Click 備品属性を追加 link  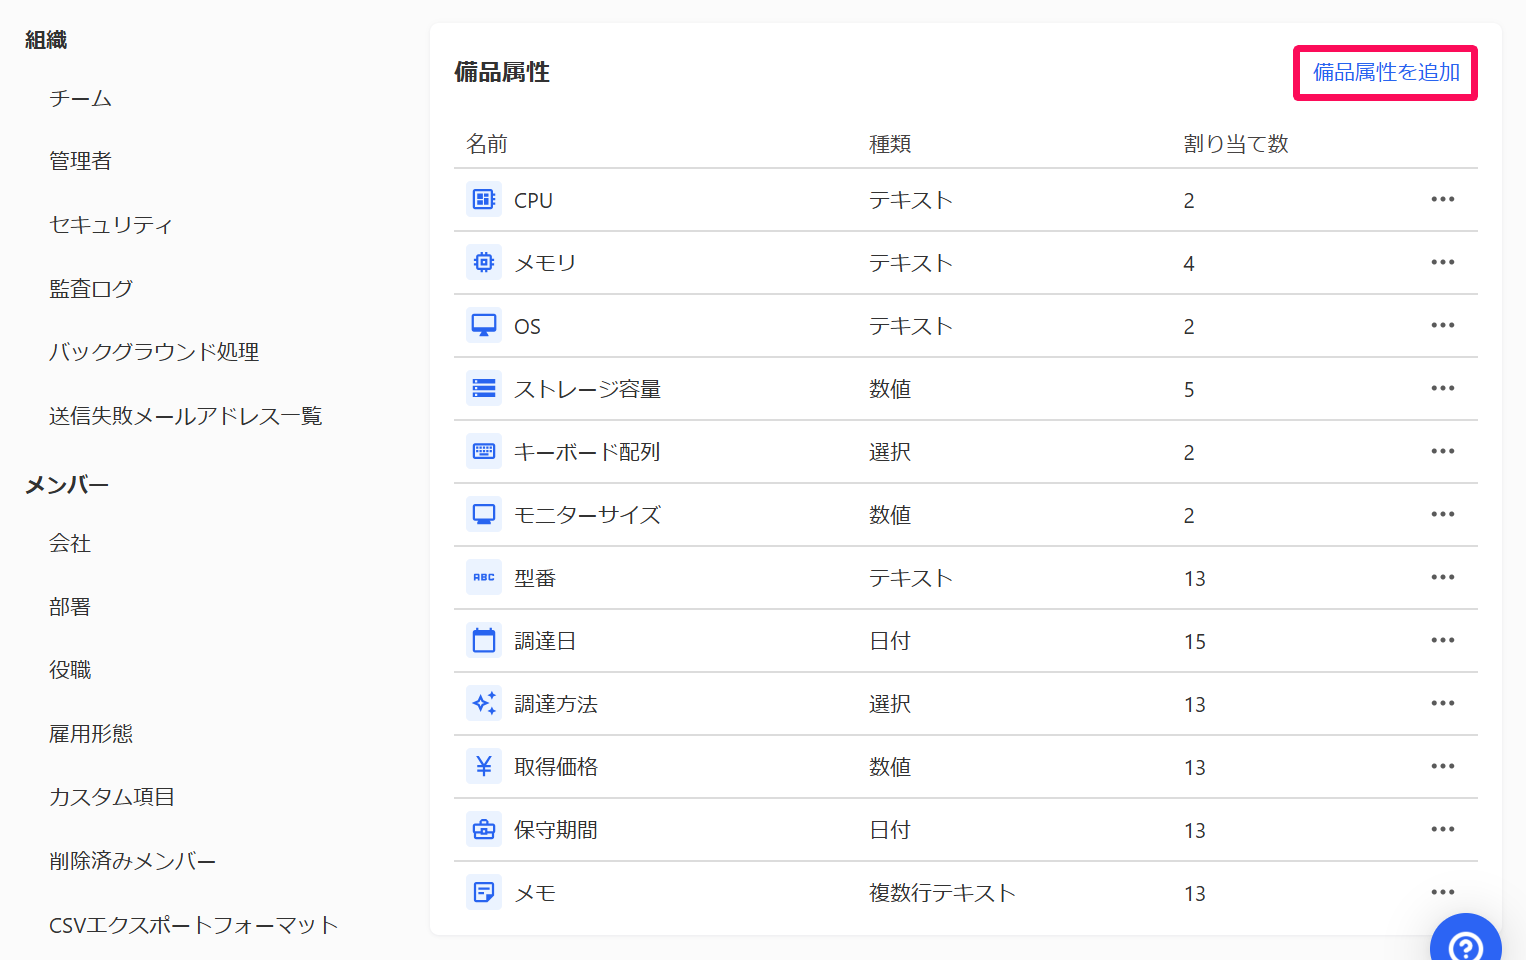click(x=1385, y=73)
